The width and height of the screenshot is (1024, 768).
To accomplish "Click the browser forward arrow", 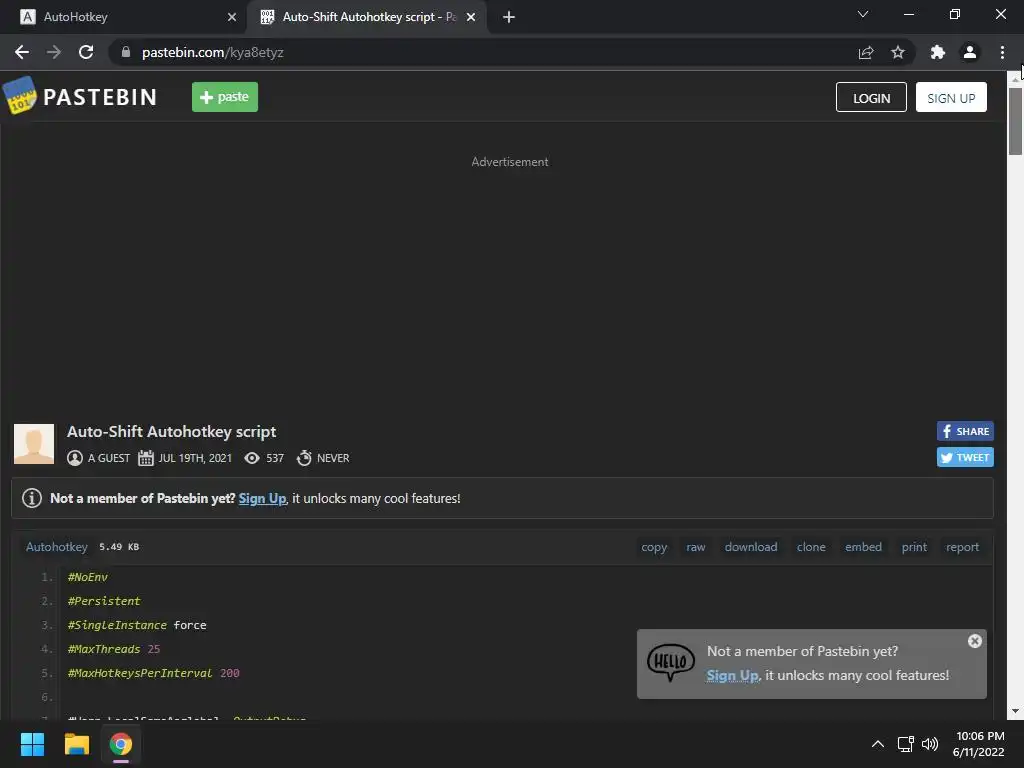I will point(54,52).
